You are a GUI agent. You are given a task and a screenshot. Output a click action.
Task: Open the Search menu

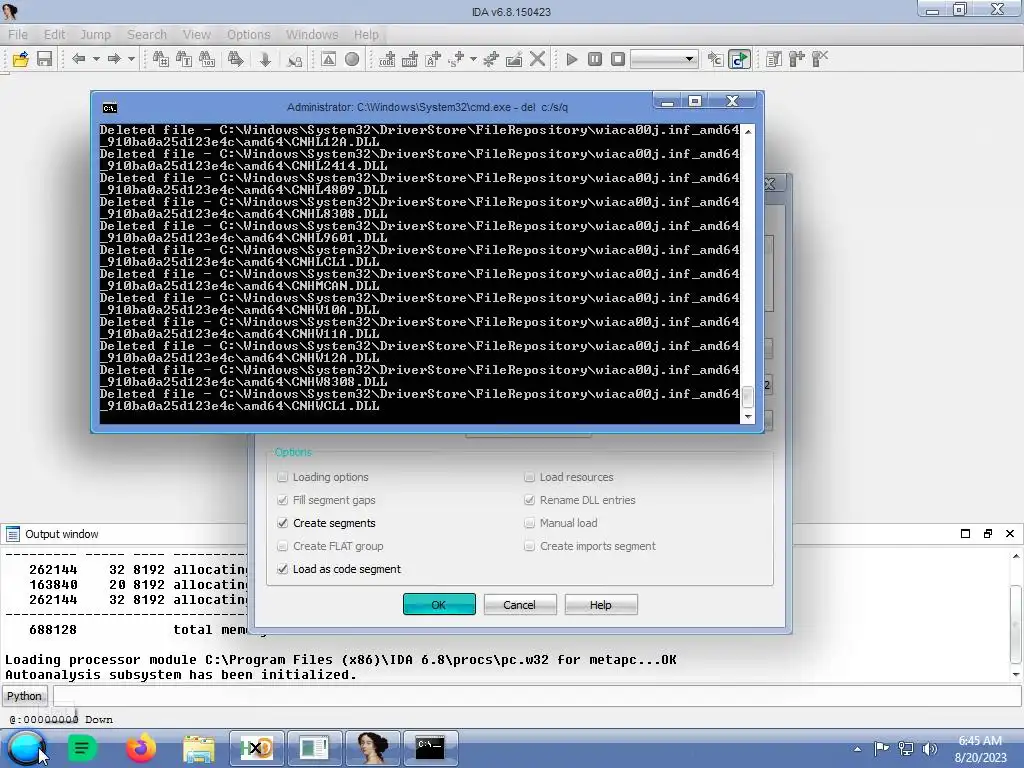(x=147, y=35)
